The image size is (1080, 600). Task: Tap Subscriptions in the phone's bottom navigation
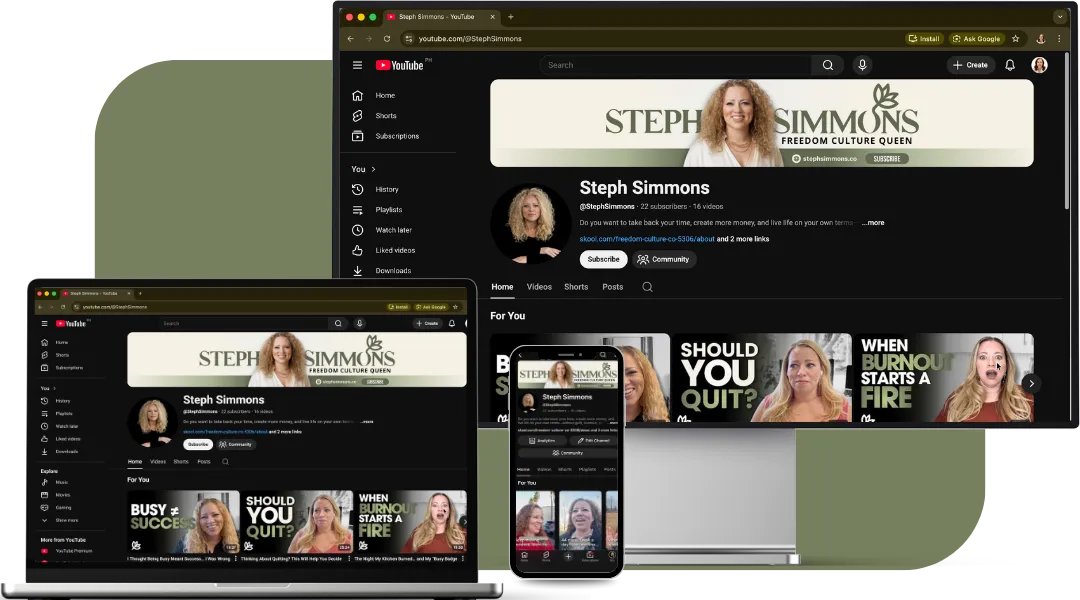click(590, 556)
